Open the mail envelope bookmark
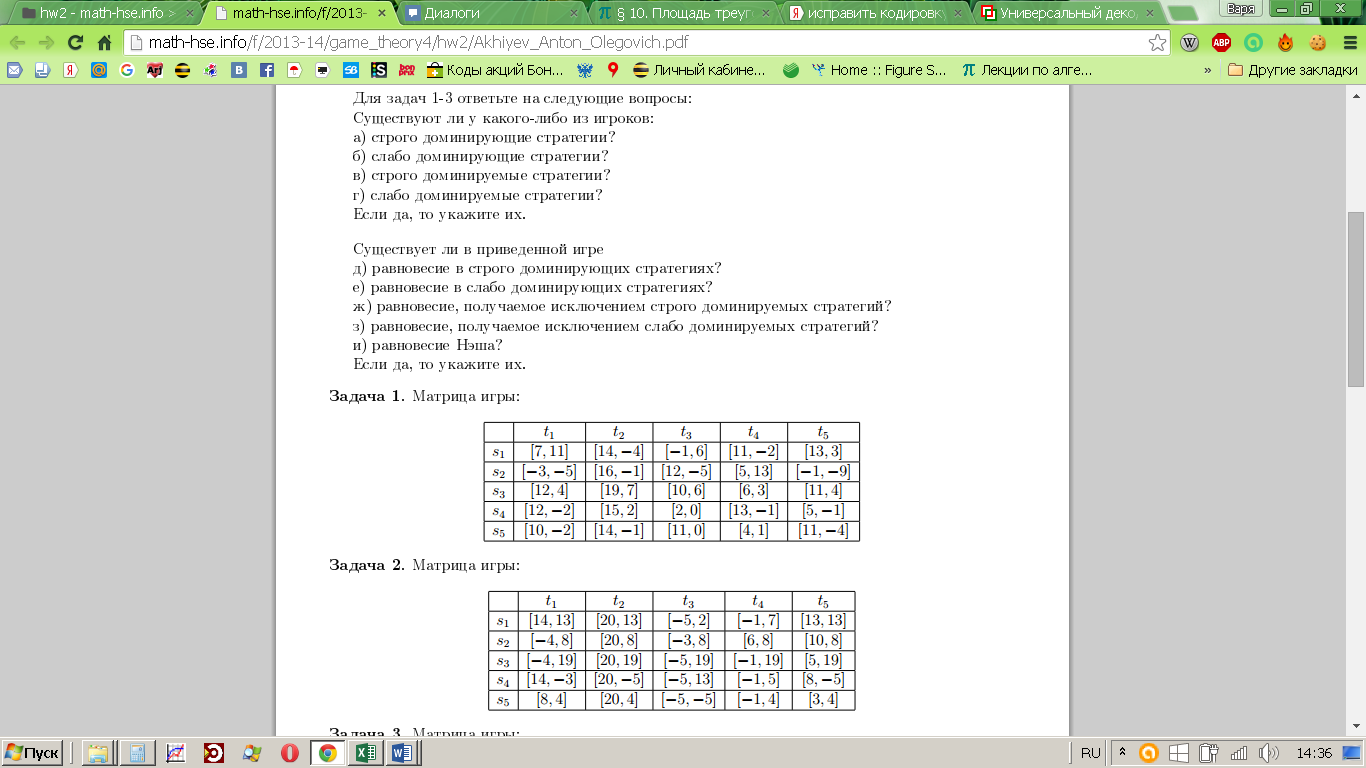1366x768 pixels. point(14,70)
